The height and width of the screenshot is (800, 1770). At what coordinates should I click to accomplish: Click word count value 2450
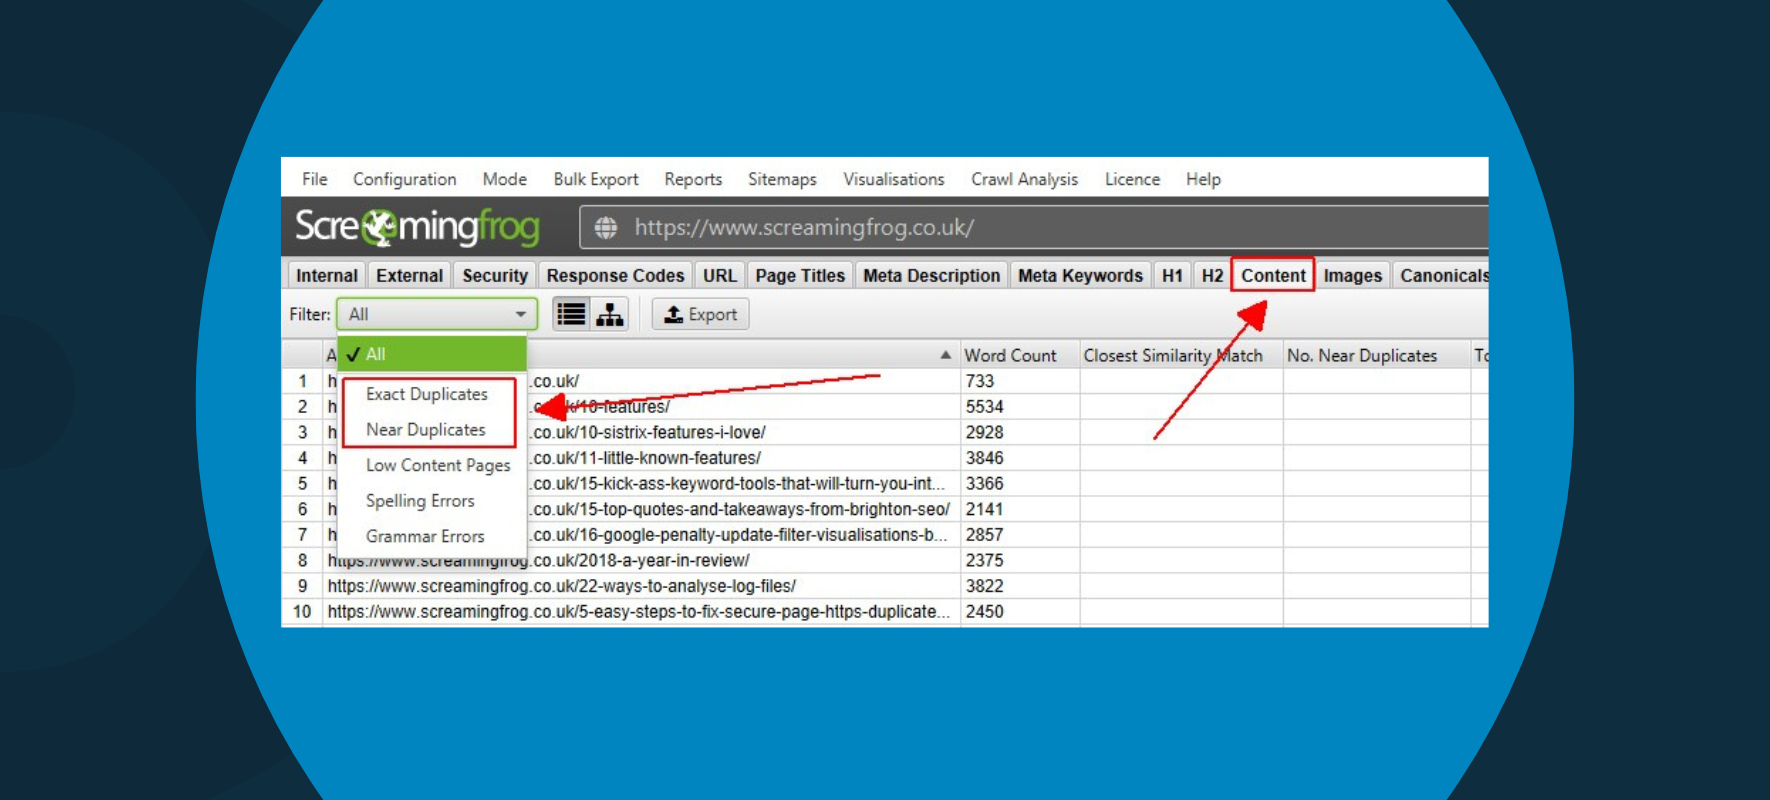pyautogui.click(x=984, y=611)
